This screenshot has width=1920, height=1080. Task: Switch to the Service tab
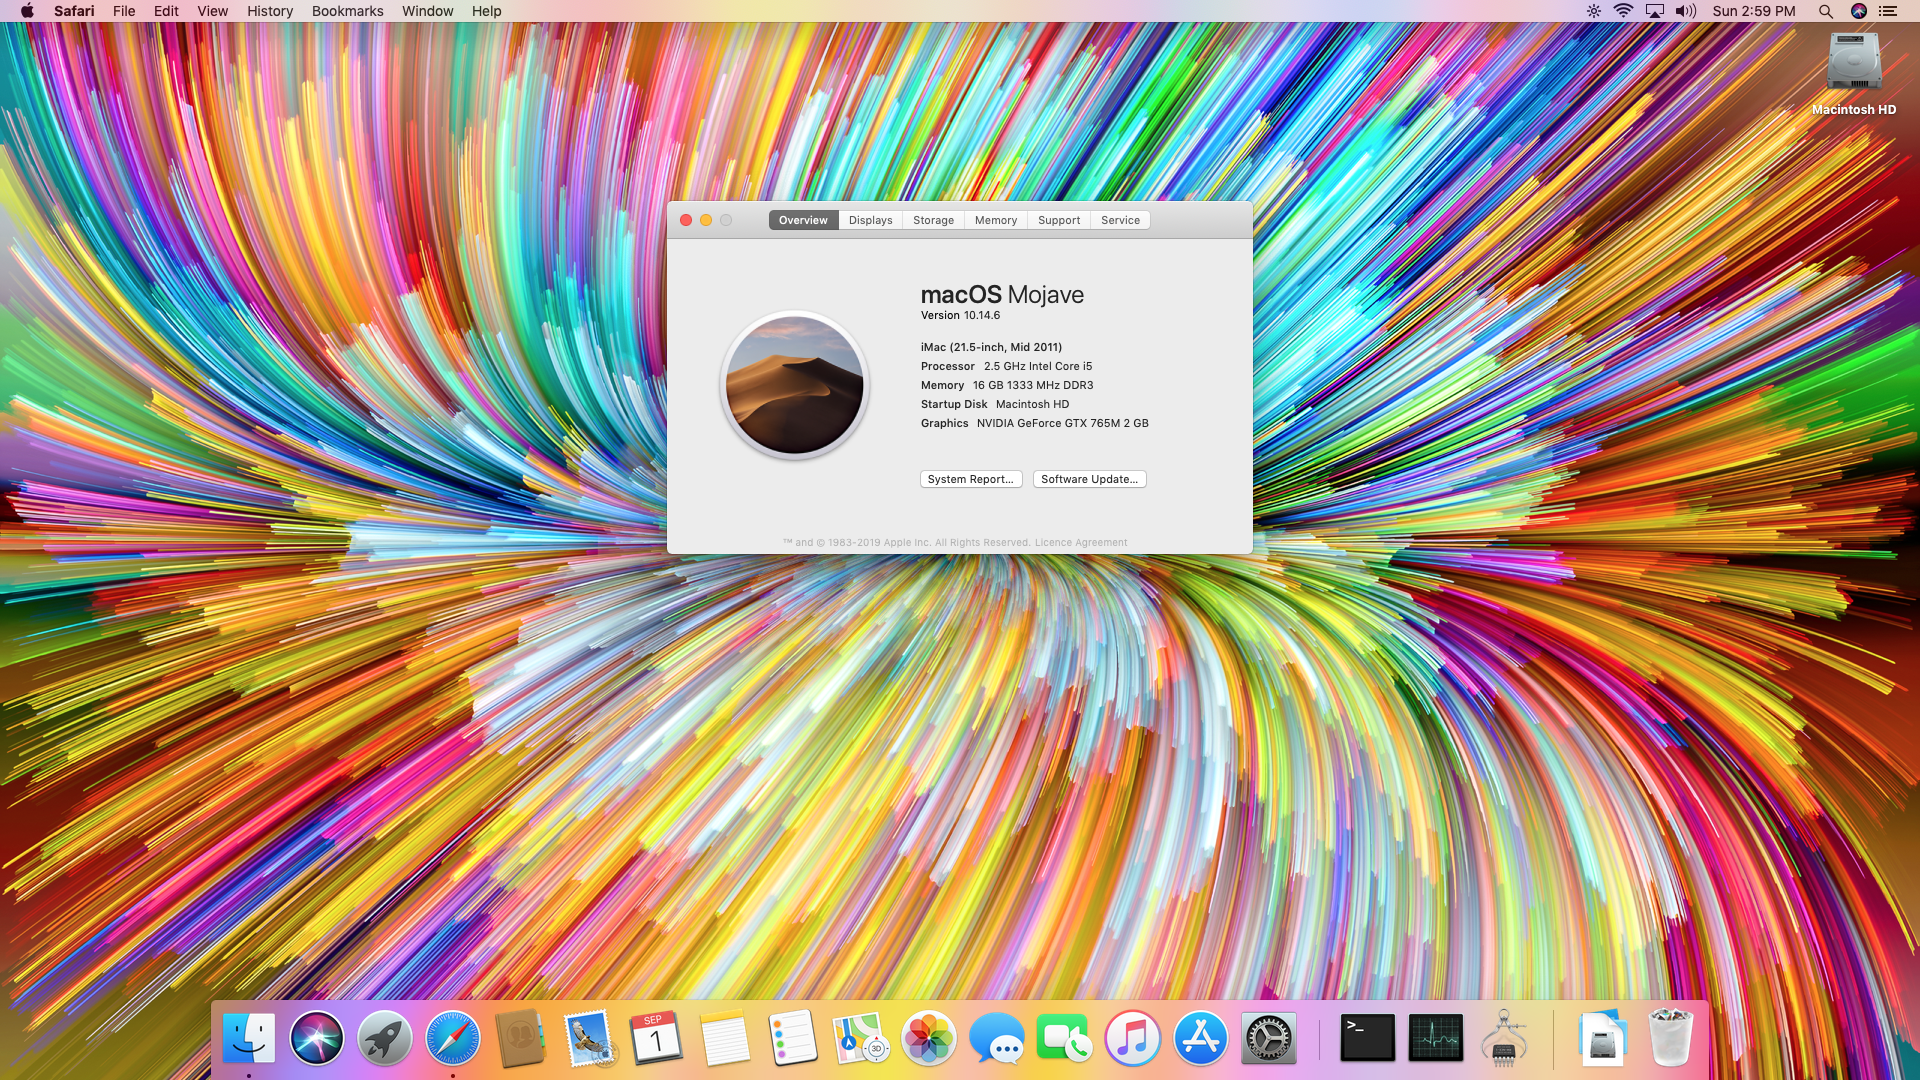pos(1120,220)
